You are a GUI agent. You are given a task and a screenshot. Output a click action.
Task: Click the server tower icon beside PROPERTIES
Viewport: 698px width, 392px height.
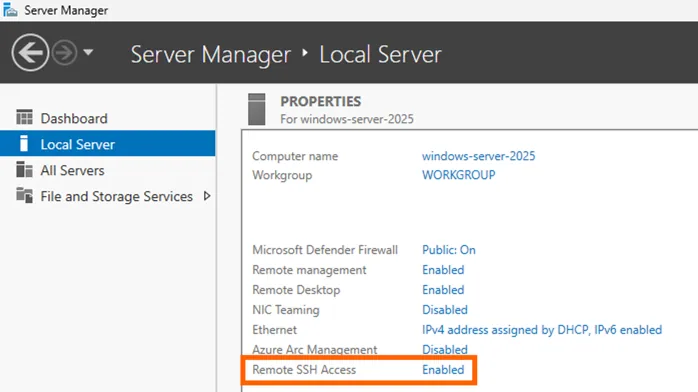coord(256,109)
